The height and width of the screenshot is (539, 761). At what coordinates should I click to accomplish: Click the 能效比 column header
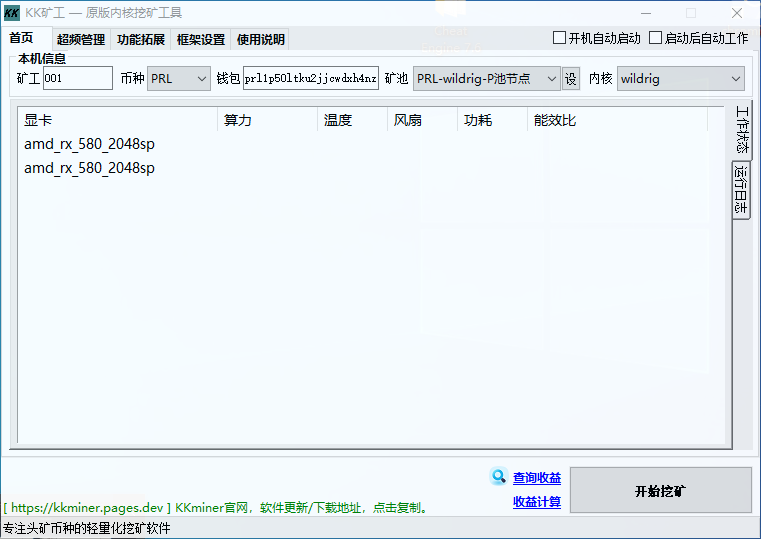pyautogui.click(x=617, y=120)
